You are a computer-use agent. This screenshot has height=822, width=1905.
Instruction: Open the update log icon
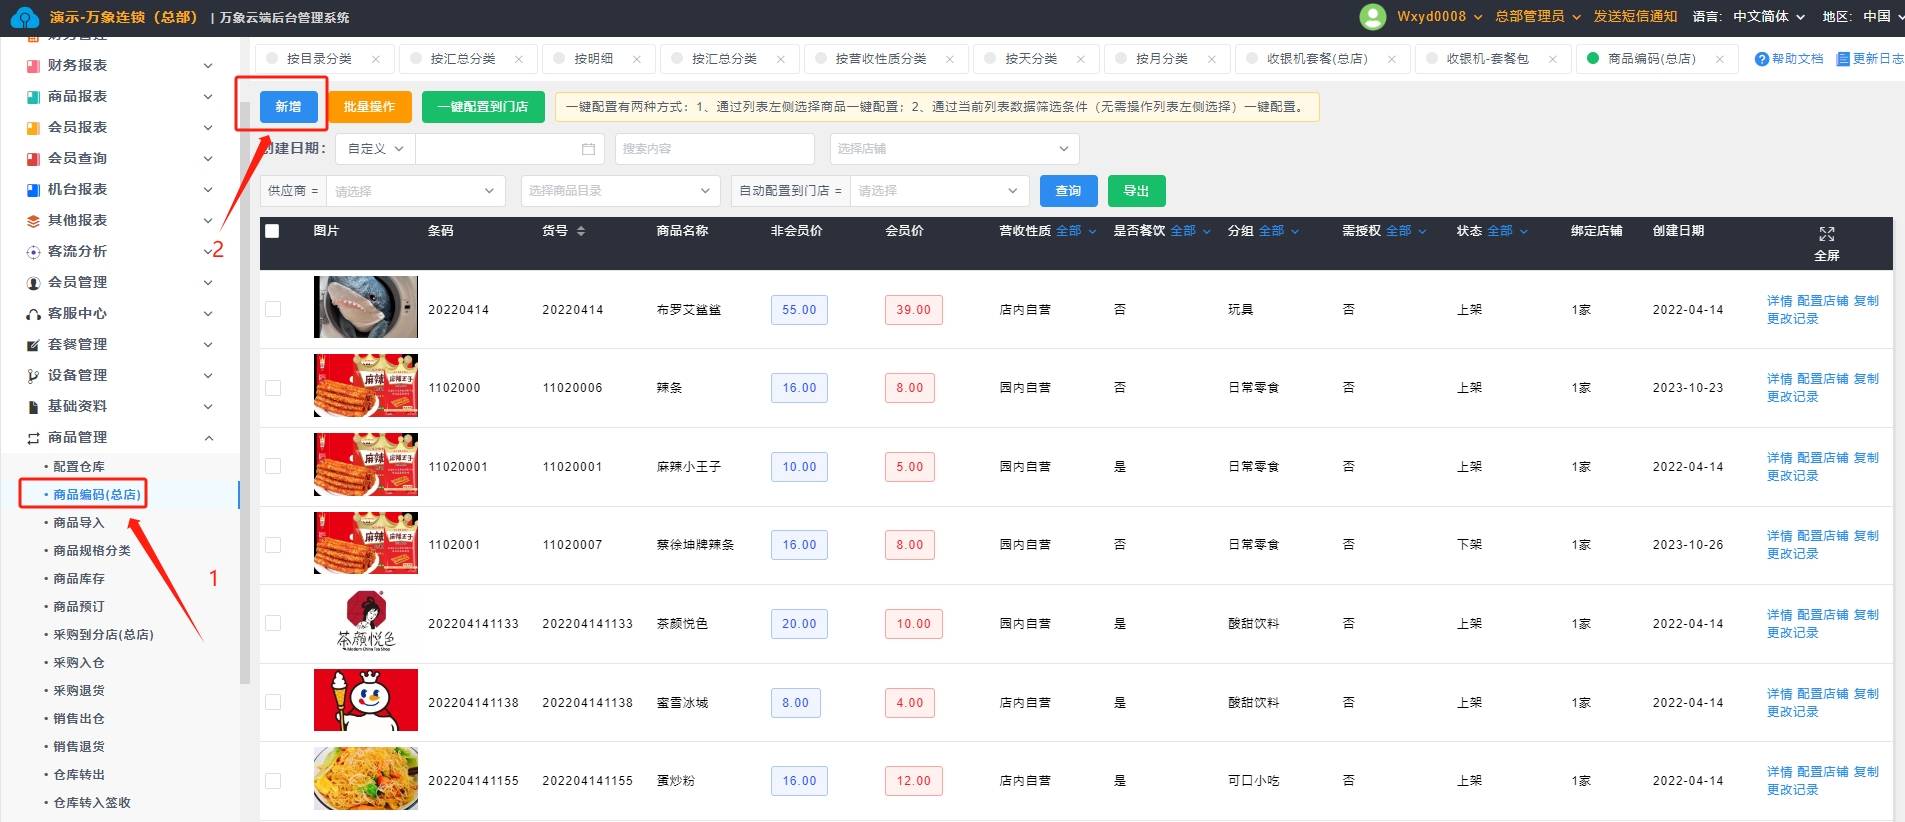coord(1843,59)
